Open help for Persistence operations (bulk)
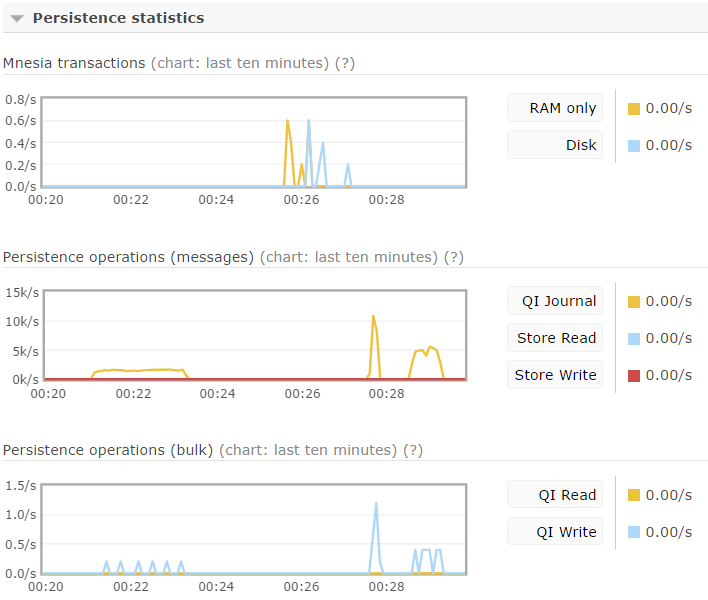The width and height of the screenshot is (708, 600). coord(412,450)
